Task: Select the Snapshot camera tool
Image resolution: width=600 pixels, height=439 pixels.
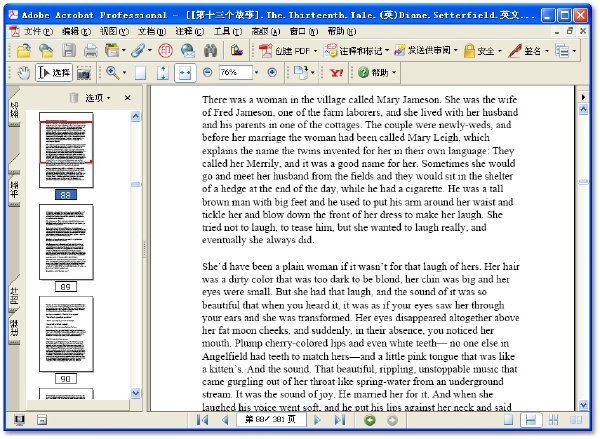Action: (84, 73)
